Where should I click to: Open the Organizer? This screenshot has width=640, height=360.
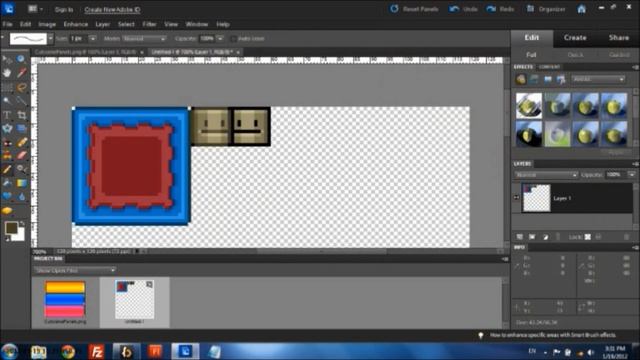(x=546, y=9)
